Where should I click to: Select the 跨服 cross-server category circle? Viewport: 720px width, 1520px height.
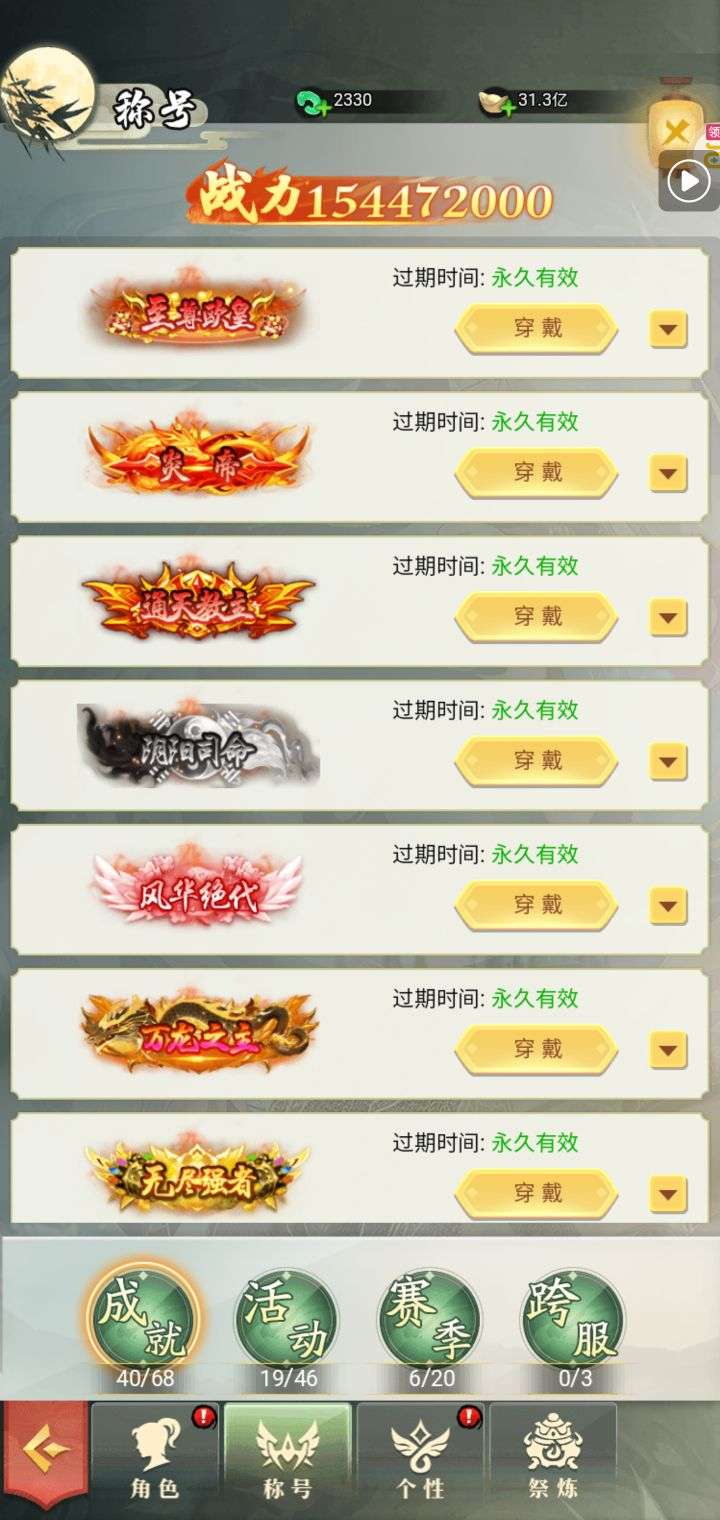[x=572, y=1320]
